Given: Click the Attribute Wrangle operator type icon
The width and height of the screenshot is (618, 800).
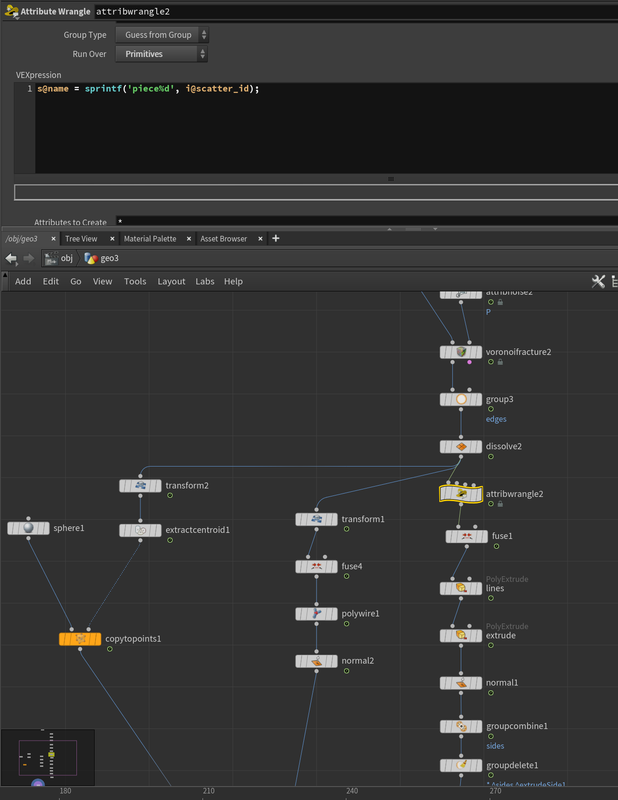Looking at the screenshot, I should (11, 11).
